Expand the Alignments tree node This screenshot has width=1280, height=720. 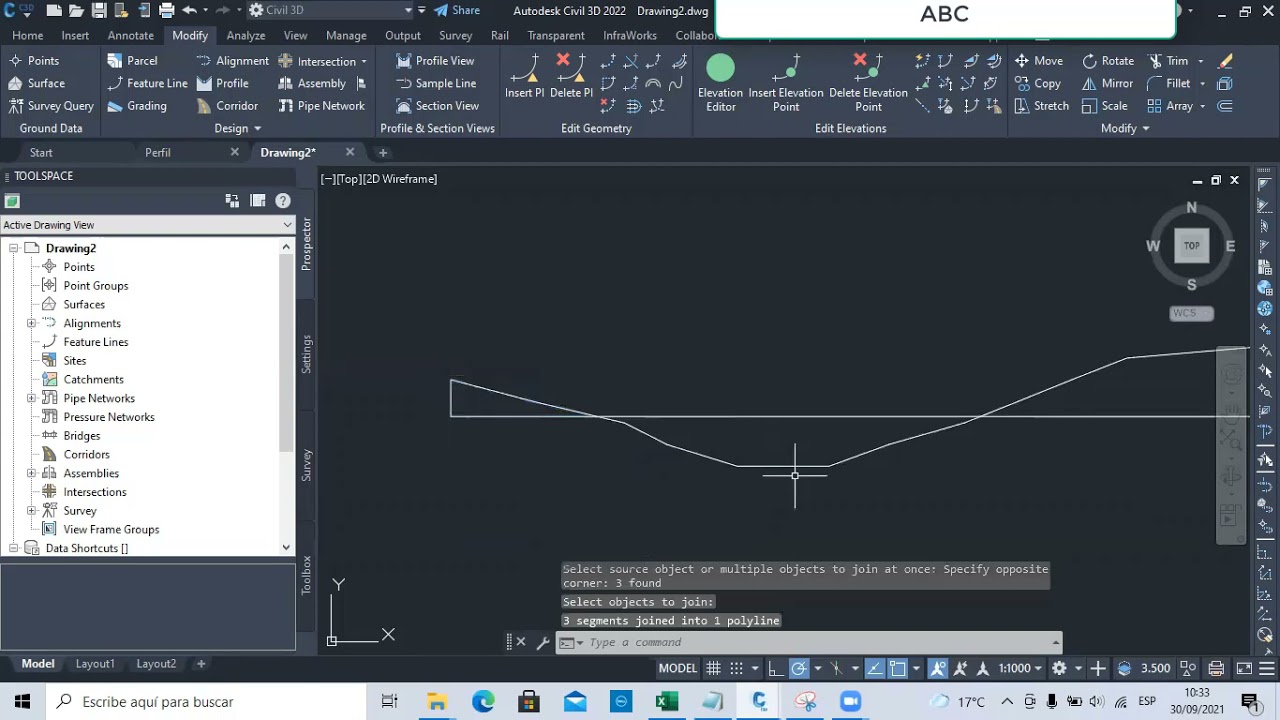(31, 323)
